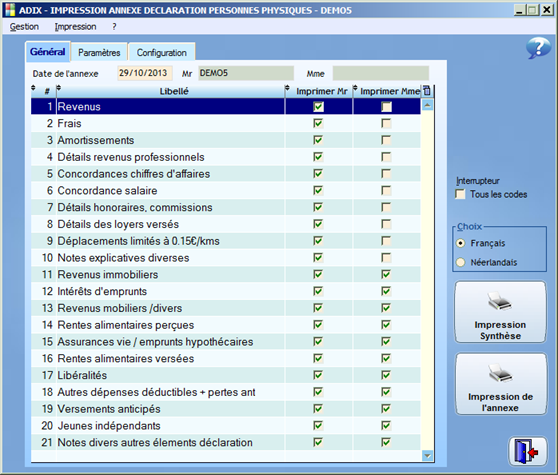Viewport: 558px width, 475px height.
Task: Select the Français radio option
Action: pos(461,243)
